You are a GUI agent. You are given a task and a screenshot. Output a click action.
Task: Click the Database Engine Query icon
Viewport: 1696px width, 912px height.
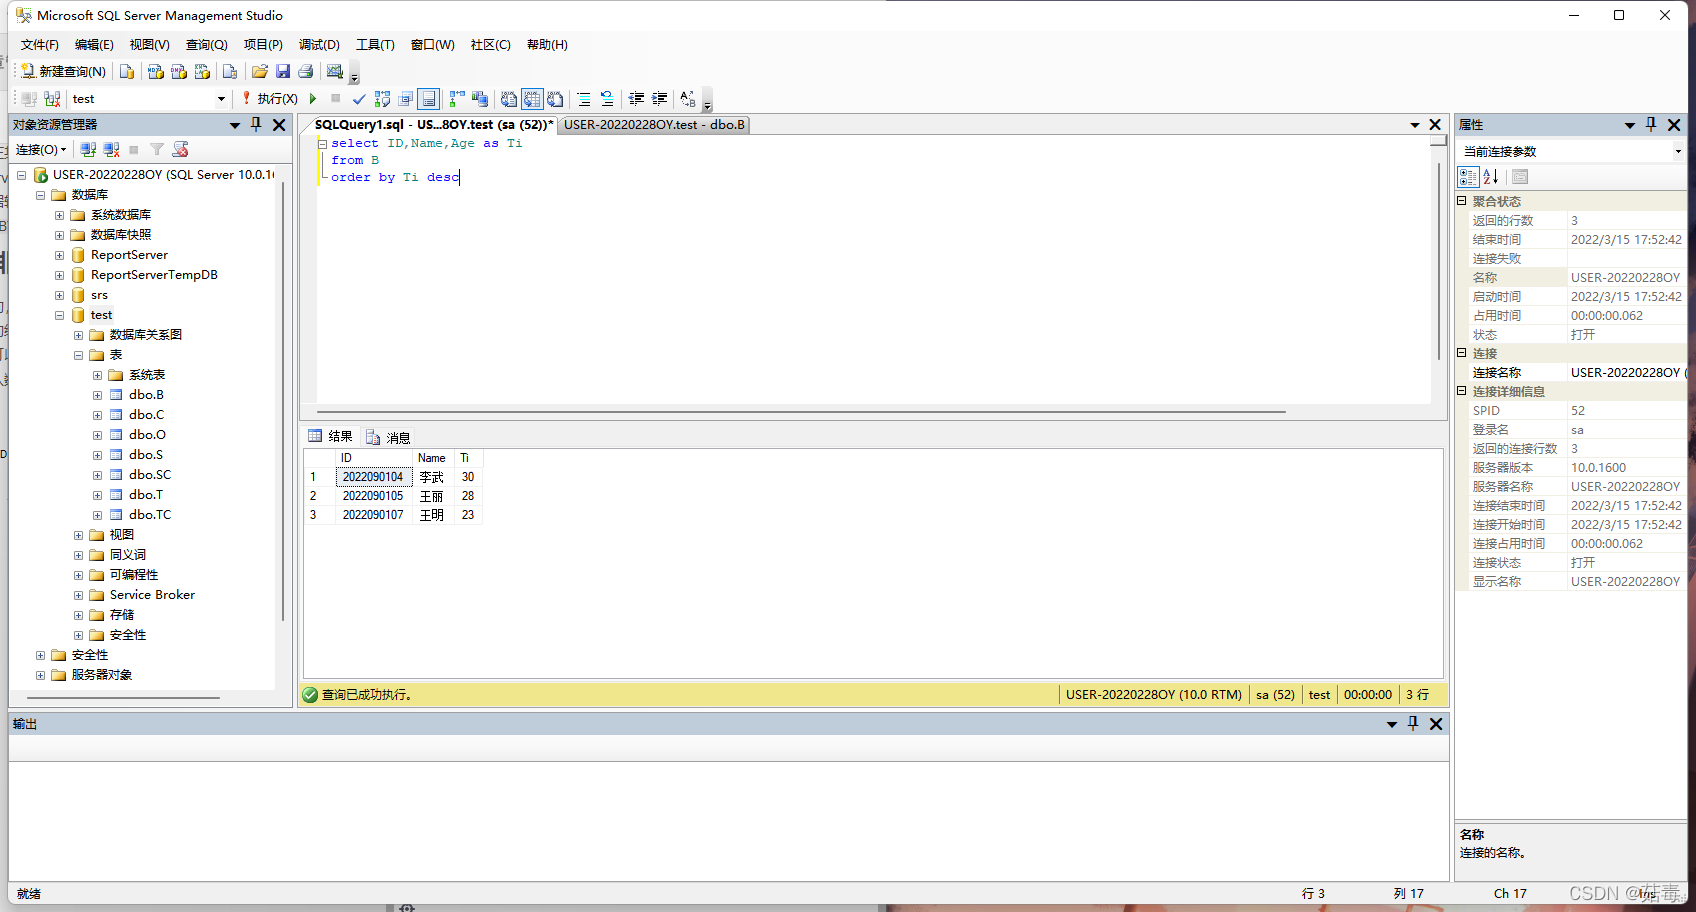click(127, 71)
